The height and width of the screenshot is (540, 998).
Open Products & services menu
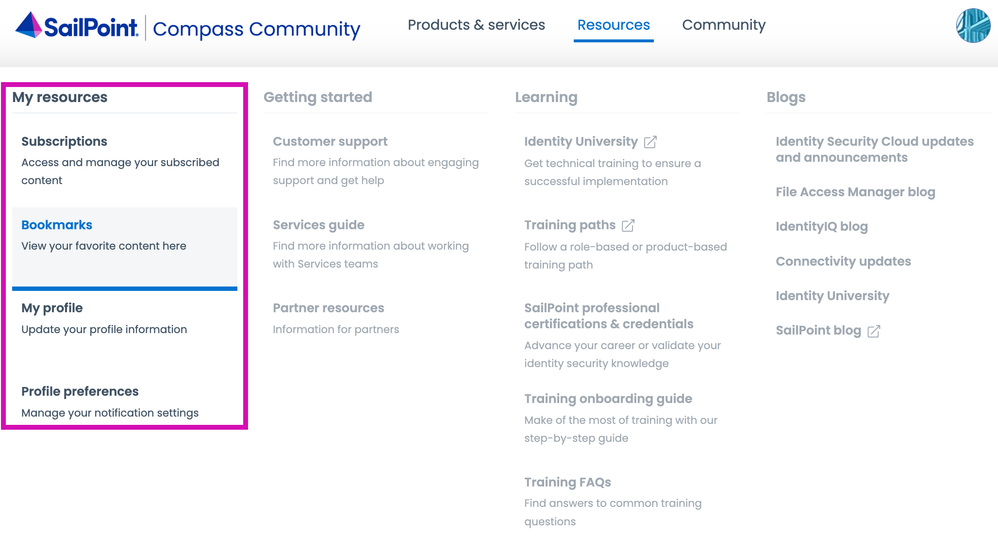tap(476, 25)
